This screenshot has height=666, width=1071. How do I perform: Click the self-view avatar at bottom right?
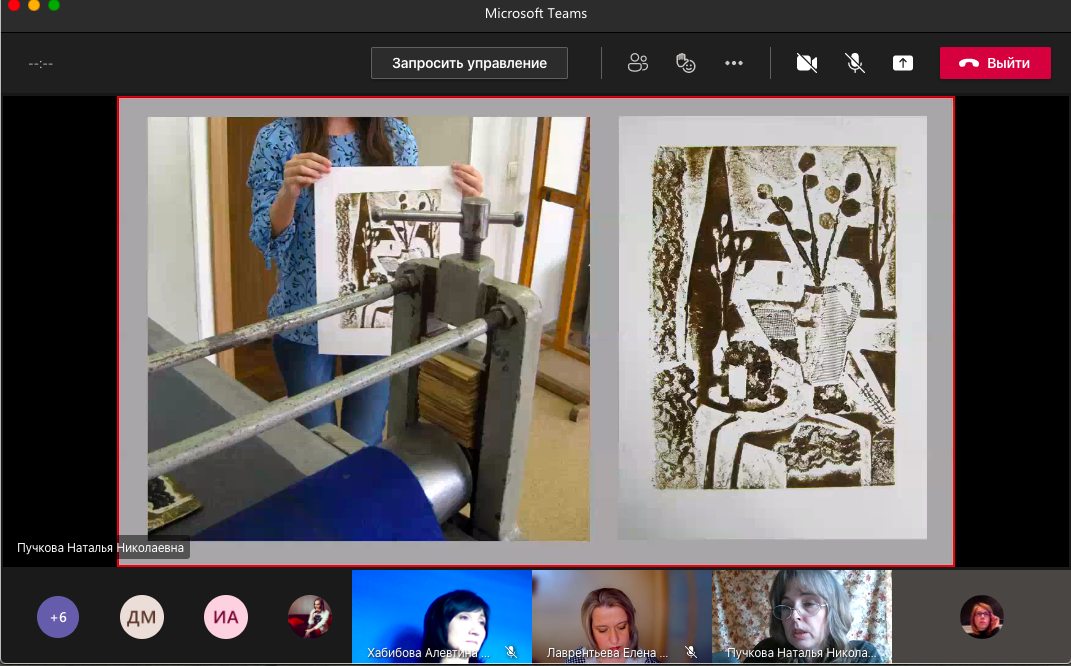tap(981, 617)
